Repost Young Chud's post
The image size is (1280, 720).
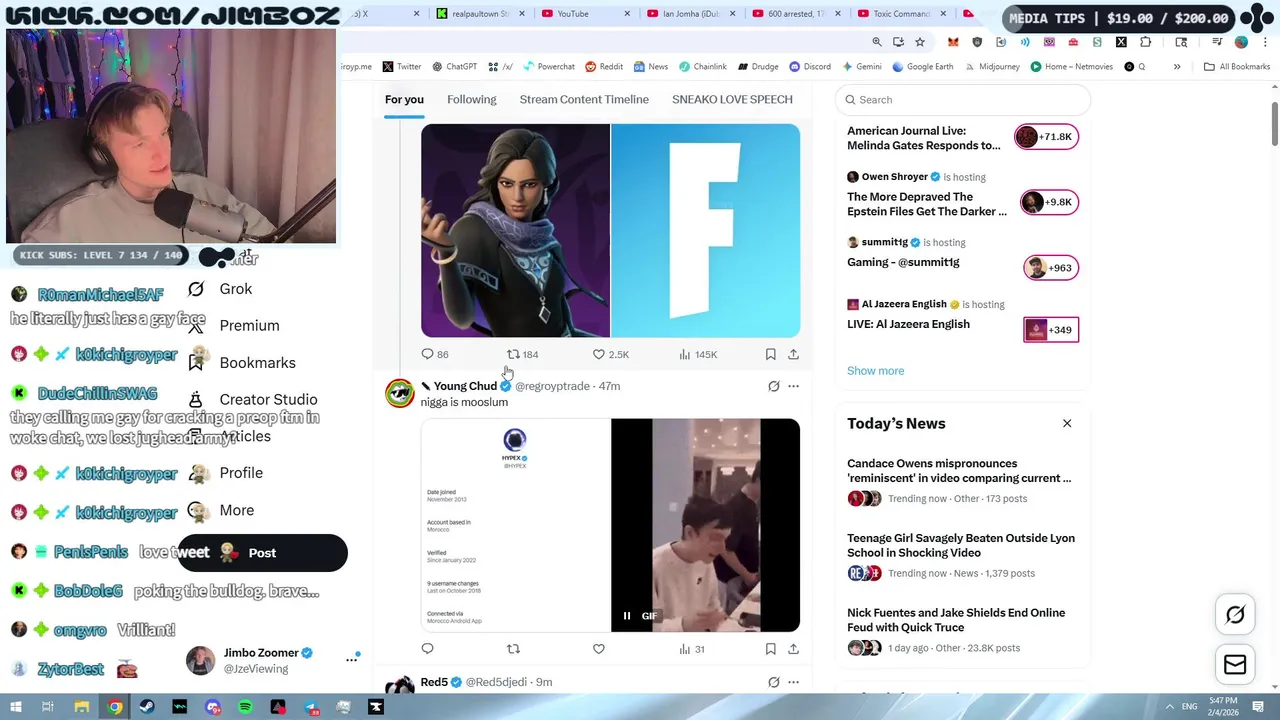[513, 649]
